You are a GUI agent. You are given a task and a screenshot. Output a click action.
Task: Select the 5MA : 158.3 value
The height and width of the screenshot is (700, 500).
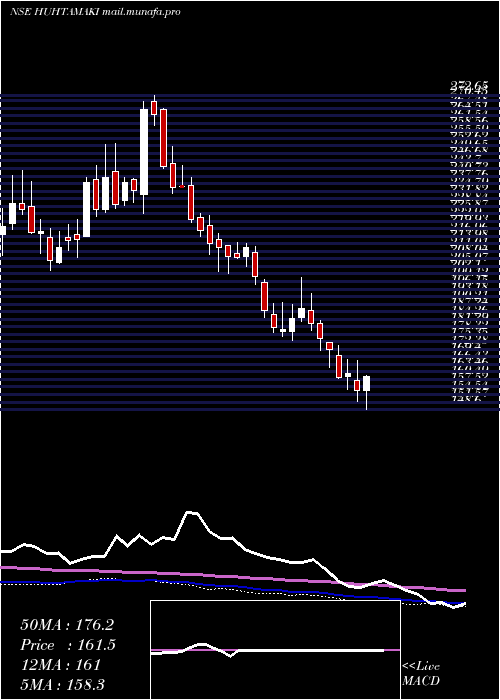tap(62, 685)
